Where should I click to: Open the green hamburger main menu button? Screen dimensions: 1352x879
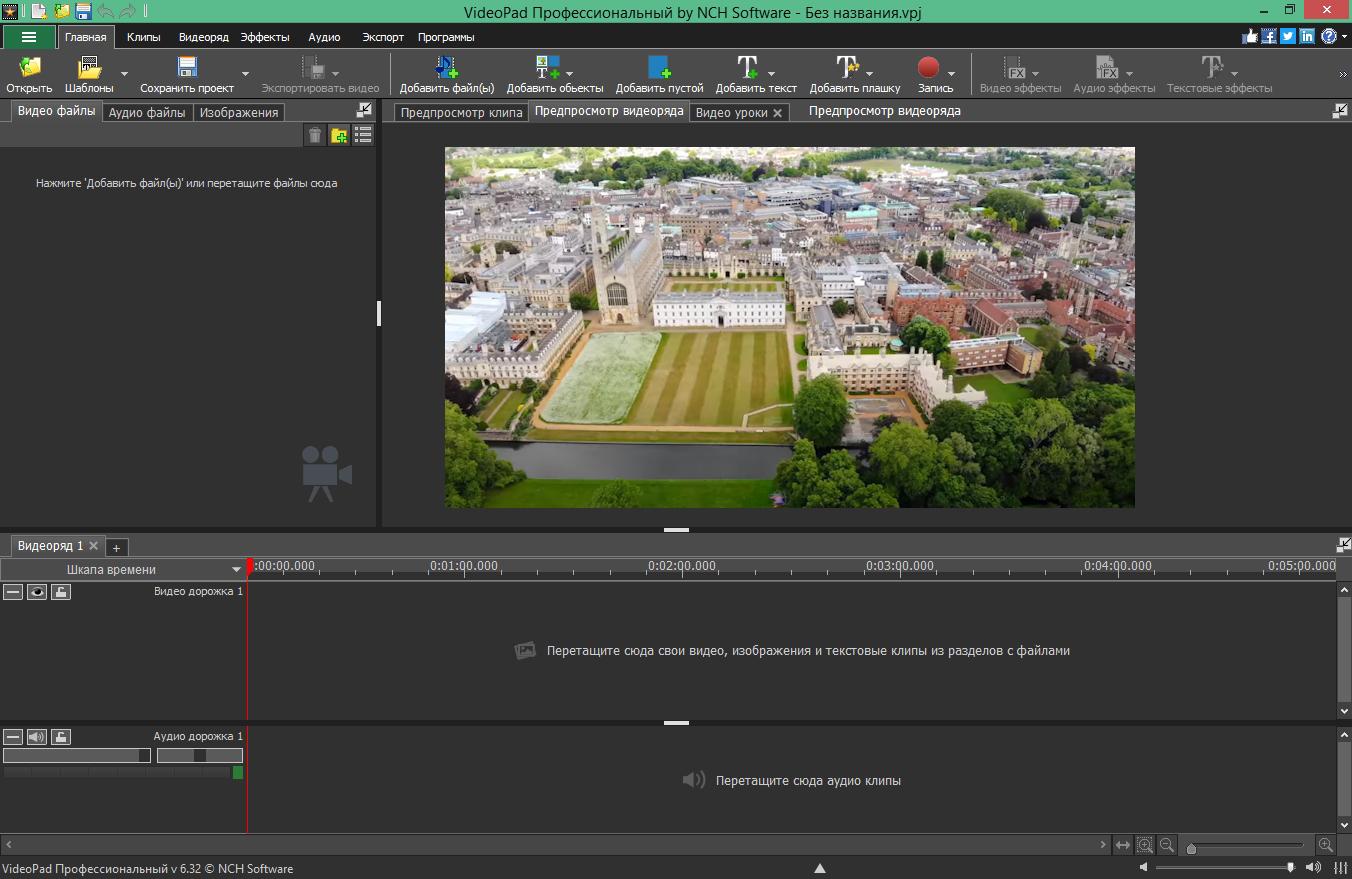(x=28, y=37)
